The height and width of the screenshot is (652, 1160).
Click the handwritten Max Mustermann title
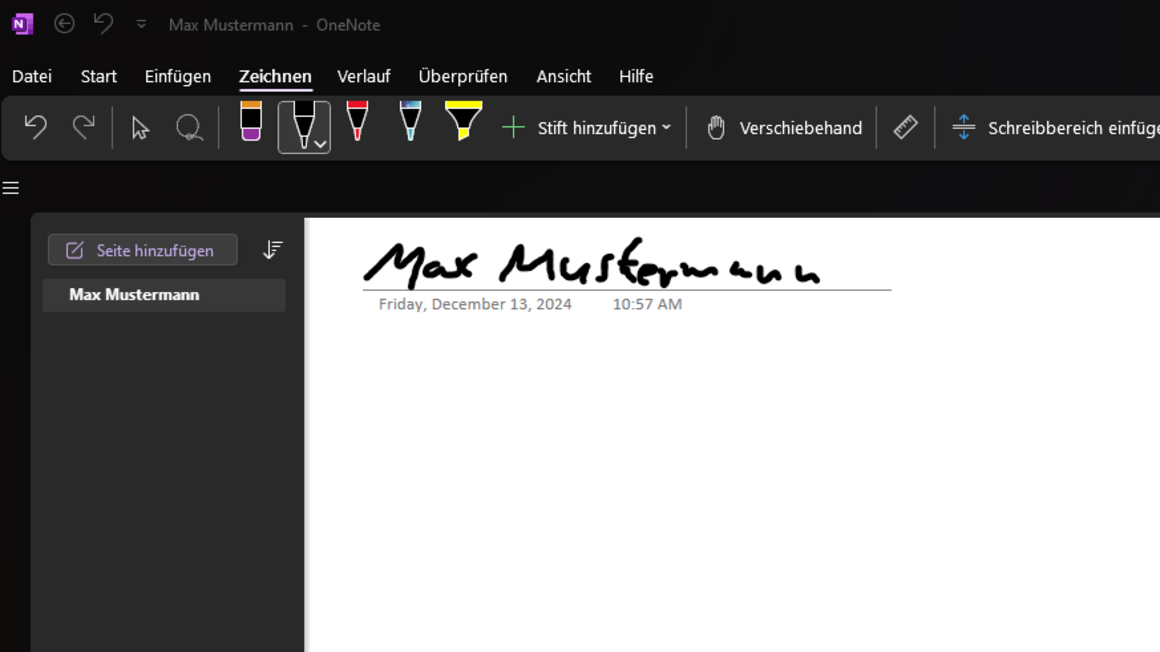pos(592,264)
